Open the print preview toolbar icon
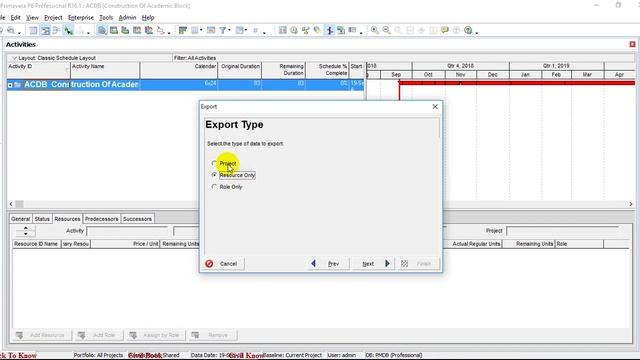 tap(11, 30)
